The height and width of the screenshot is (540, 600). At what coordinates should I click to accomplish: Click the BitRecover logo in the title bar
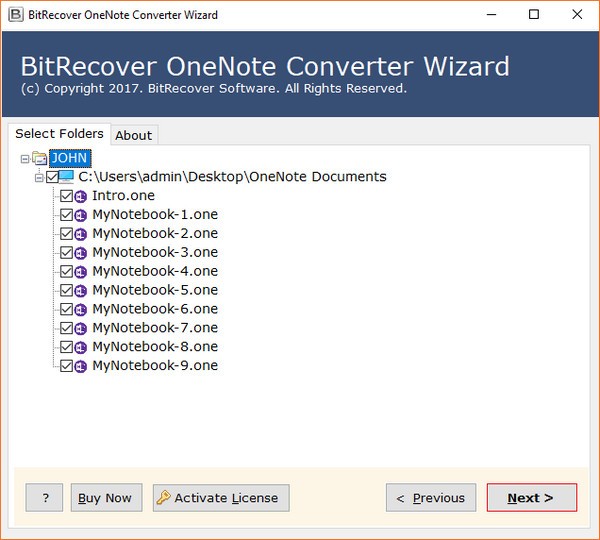pyautogui.click(x=16, y=15)
